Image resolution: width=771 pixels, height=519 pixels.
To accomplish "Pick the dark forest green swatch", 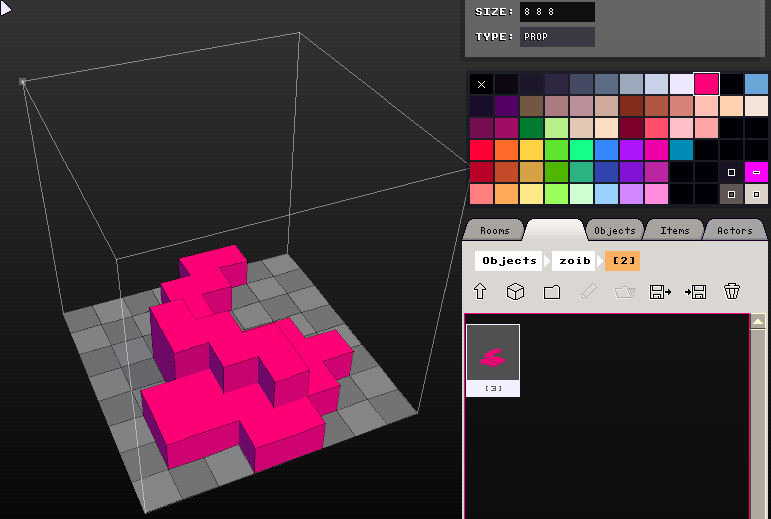I will tap(531, 128).
